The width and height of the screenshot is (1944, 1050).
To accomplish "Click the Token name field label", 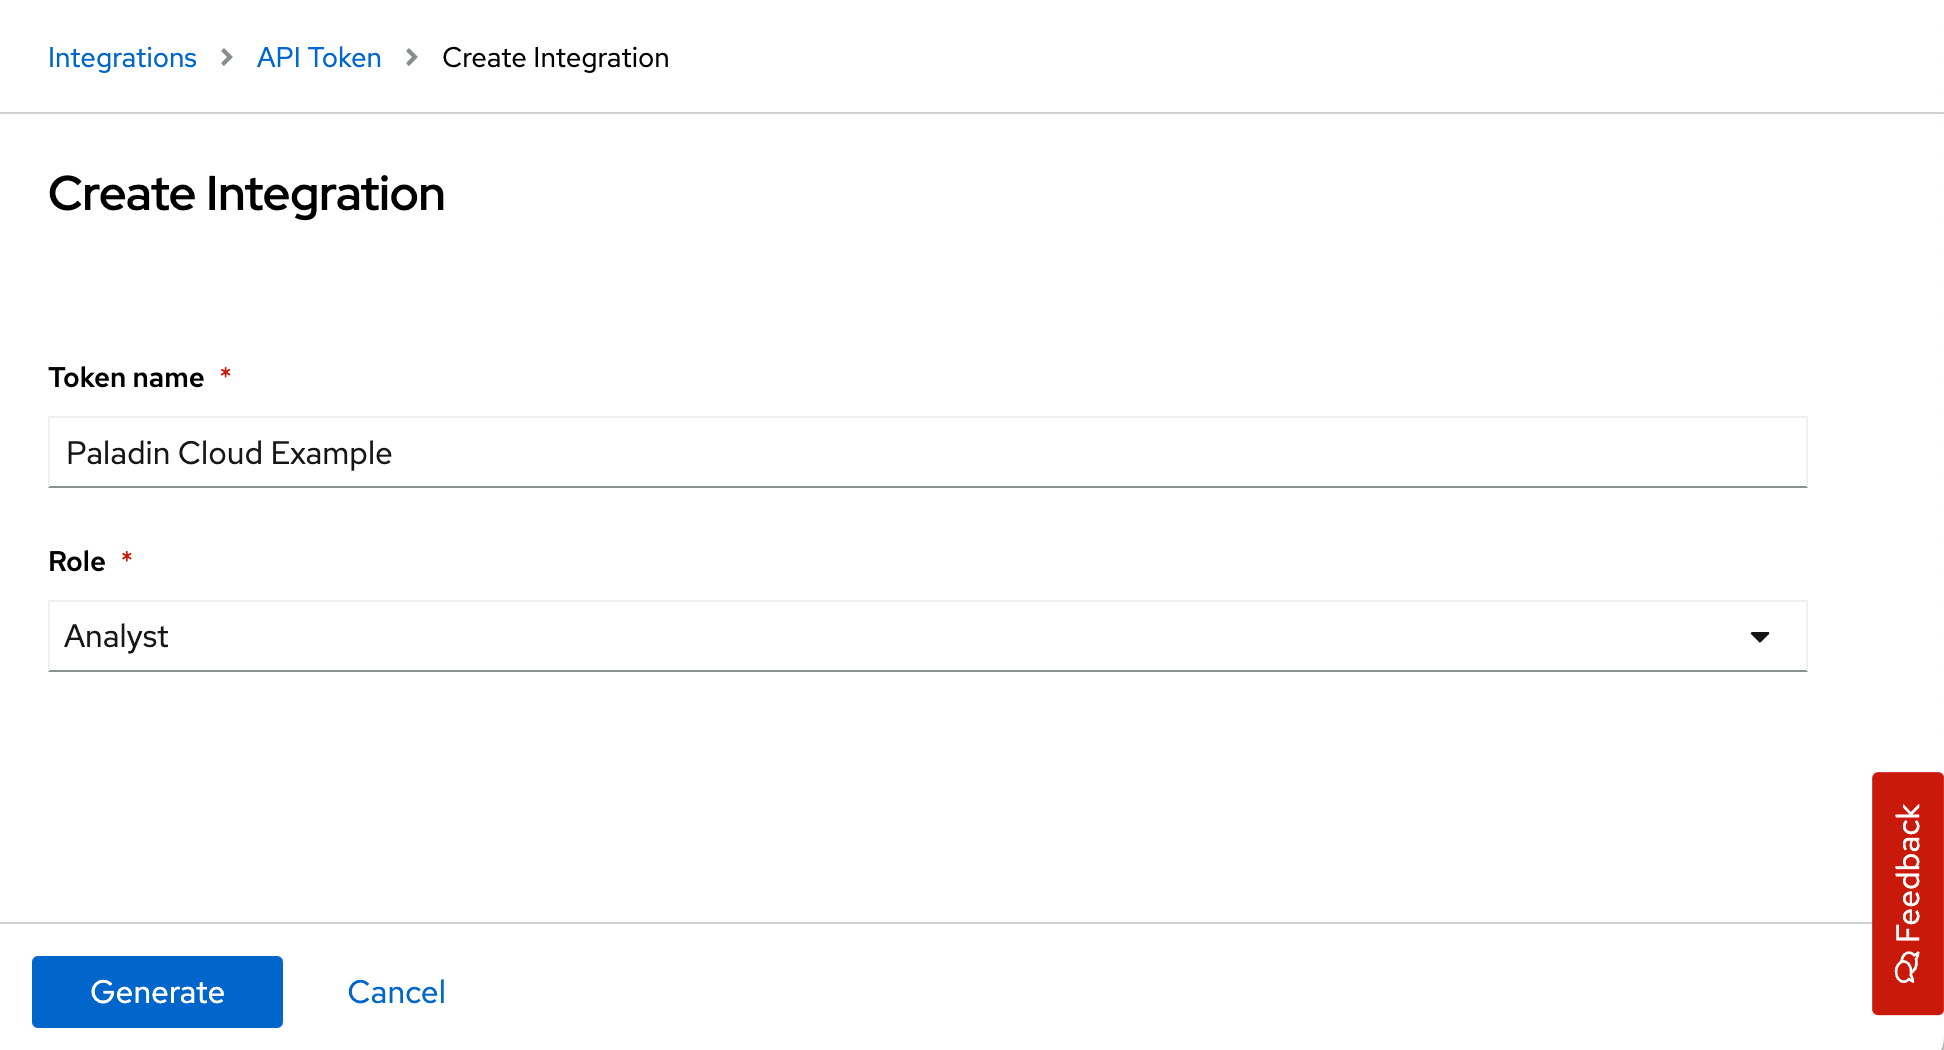I will click(x=126, y=378).
